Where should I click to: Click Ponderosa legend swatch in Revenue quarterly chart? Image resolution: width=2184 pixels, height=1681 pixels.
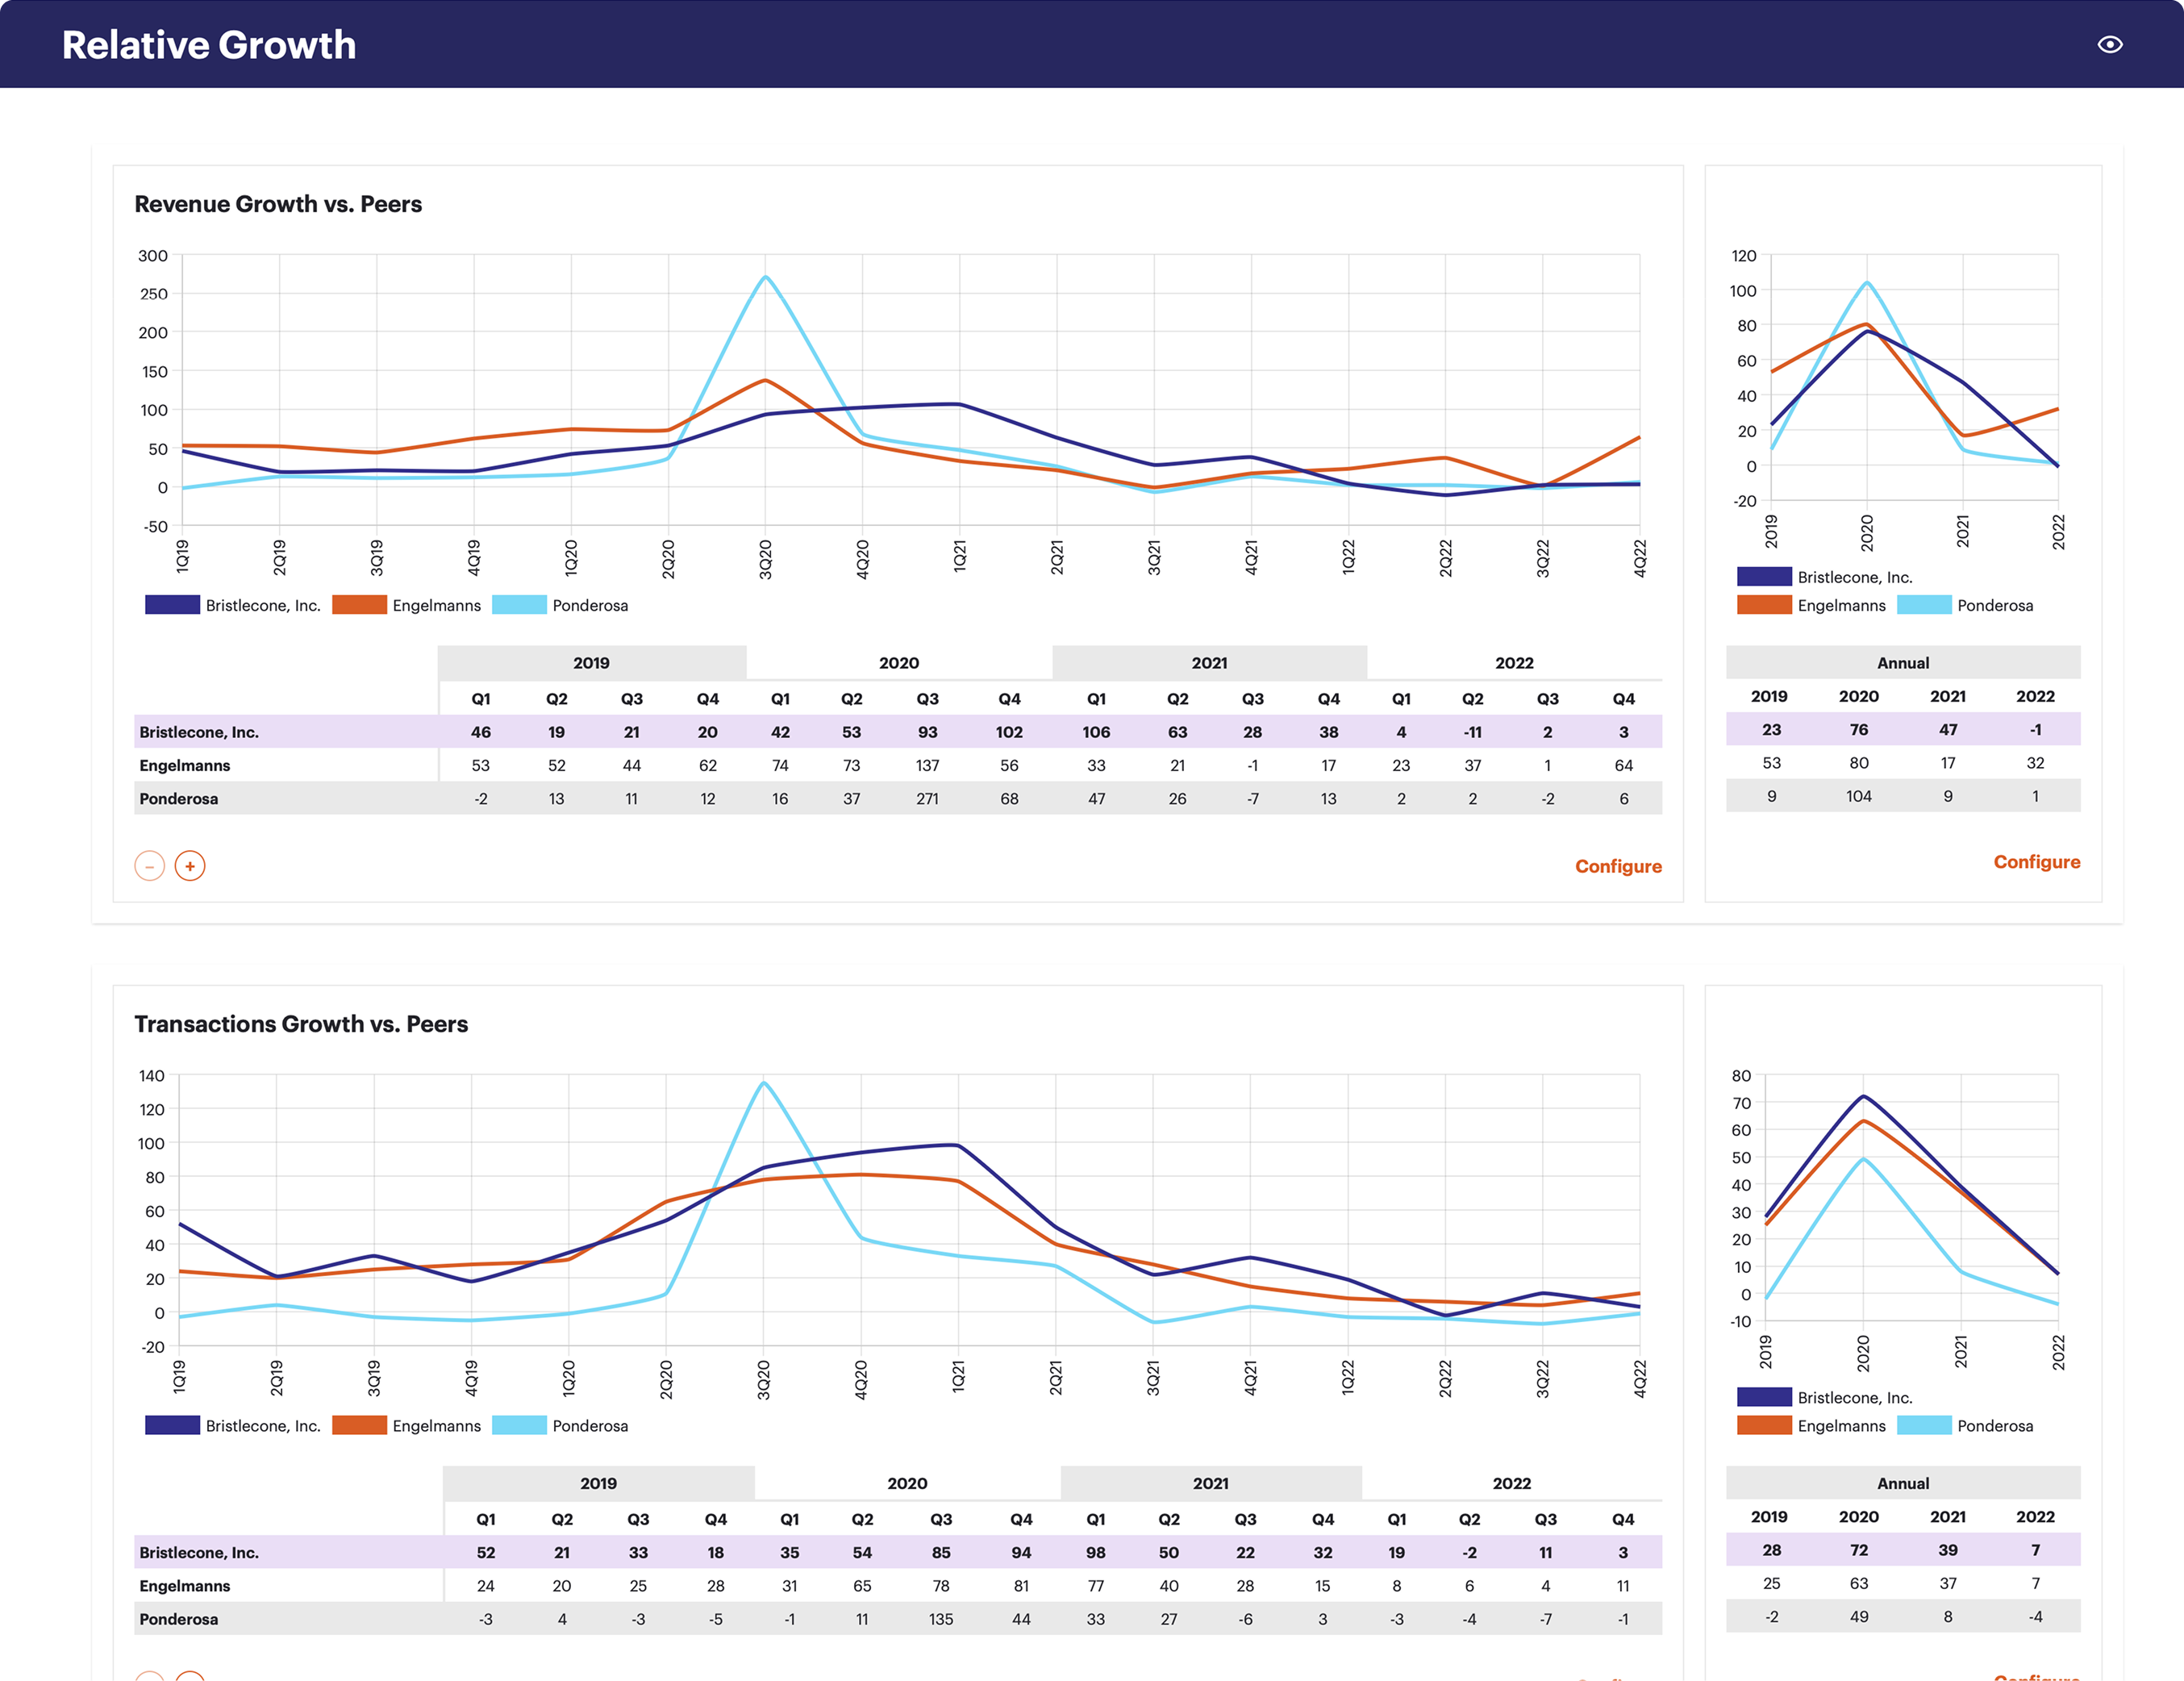click(x=519, y=605)
